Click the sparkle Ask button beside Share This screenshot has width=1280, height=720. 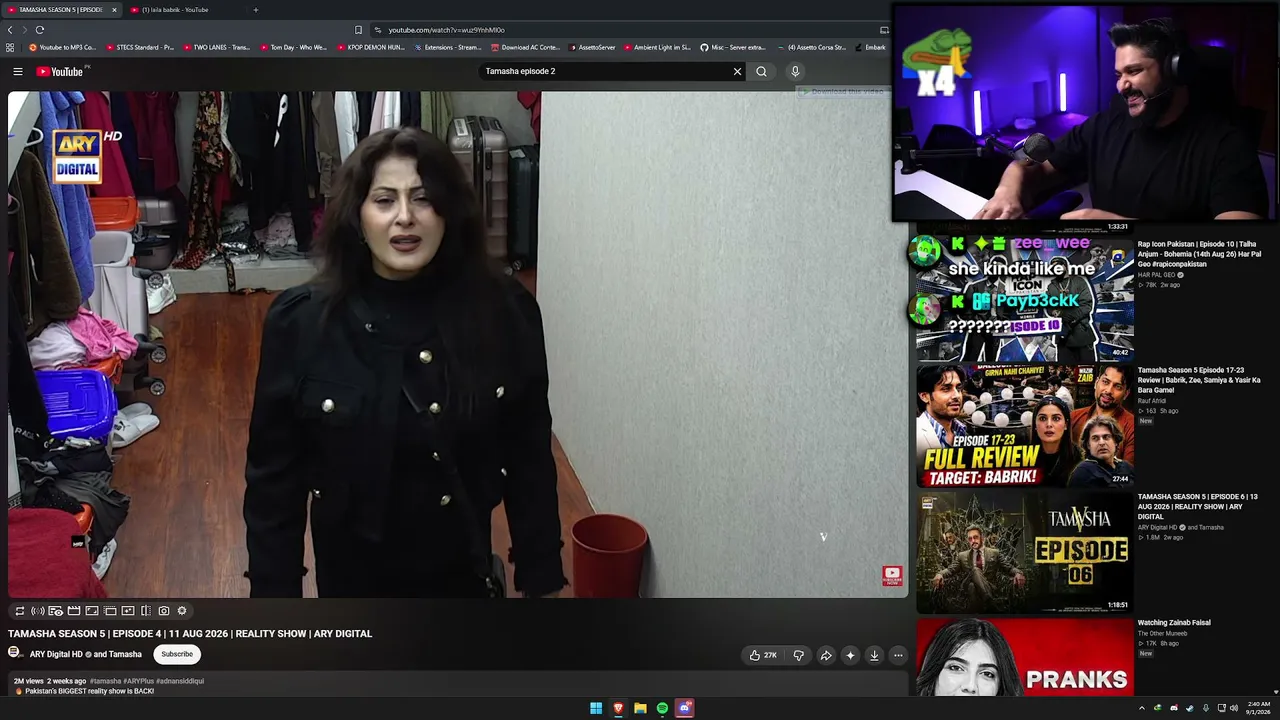tap(850, 655)
